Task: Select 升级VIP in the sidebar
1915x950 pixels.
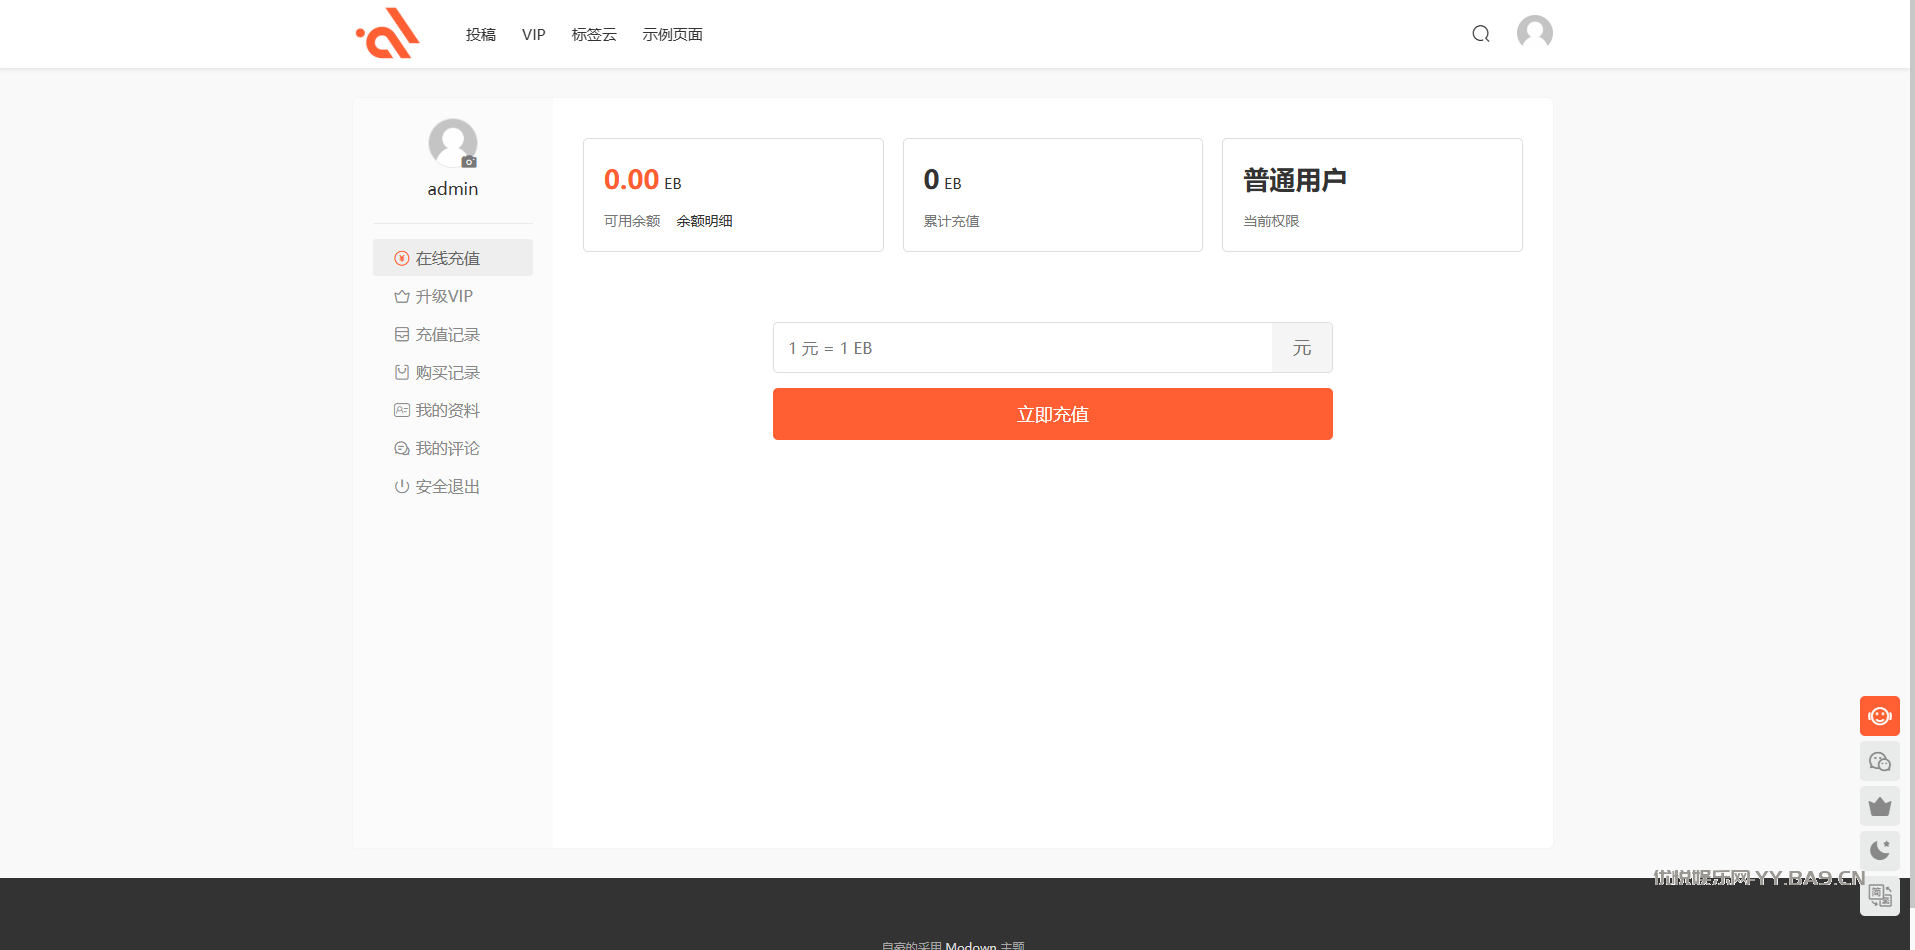Action: tap(444, 297)
